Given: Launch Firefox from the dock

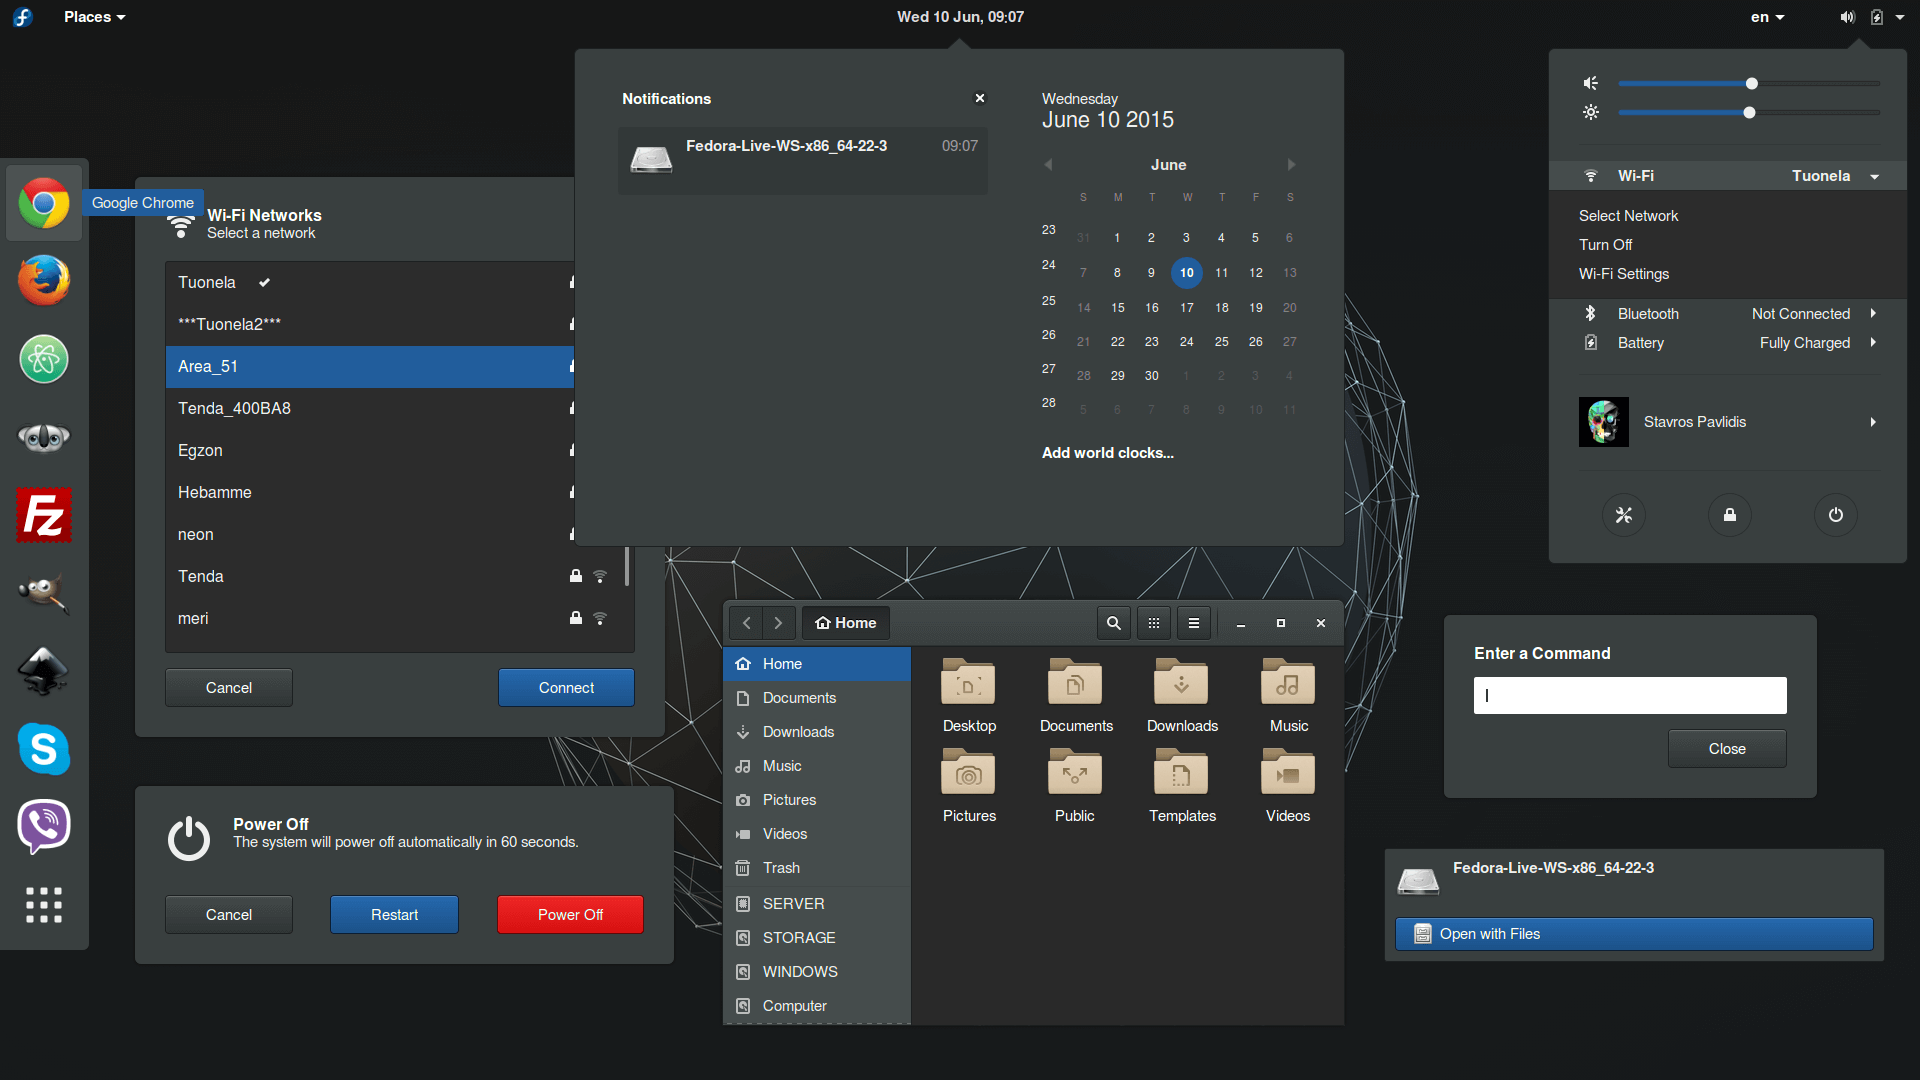Looking at the screenshot, I should tap(44, 281).
